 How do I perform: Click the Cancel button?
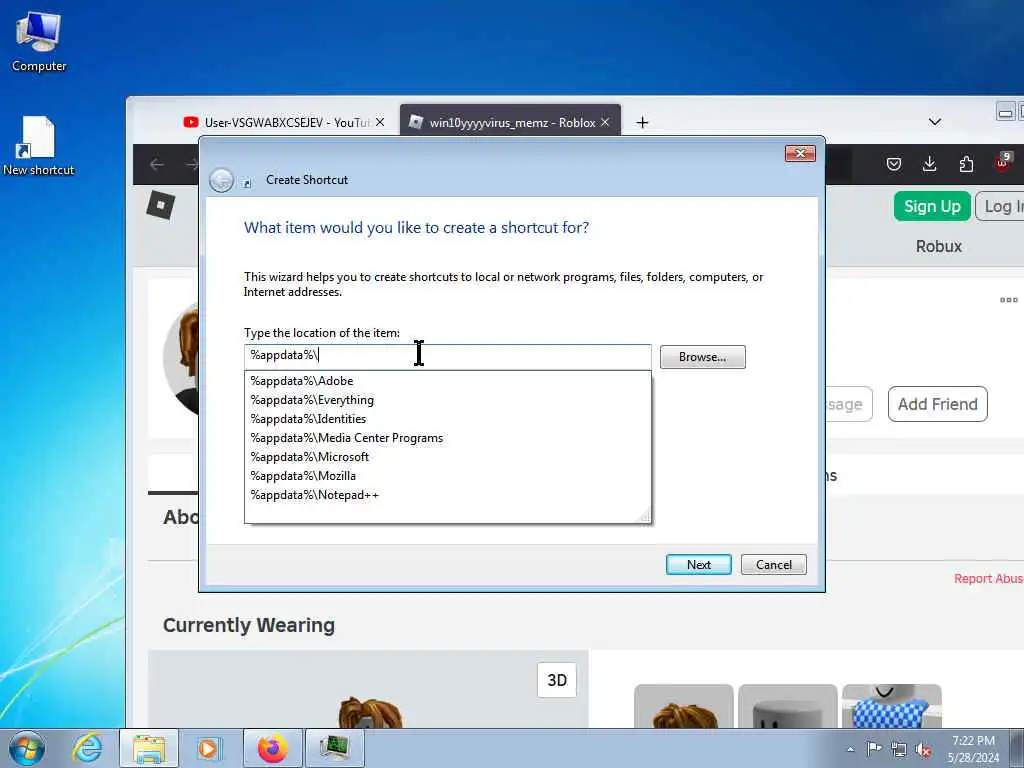pyautogui.click(x=774, y=565)
